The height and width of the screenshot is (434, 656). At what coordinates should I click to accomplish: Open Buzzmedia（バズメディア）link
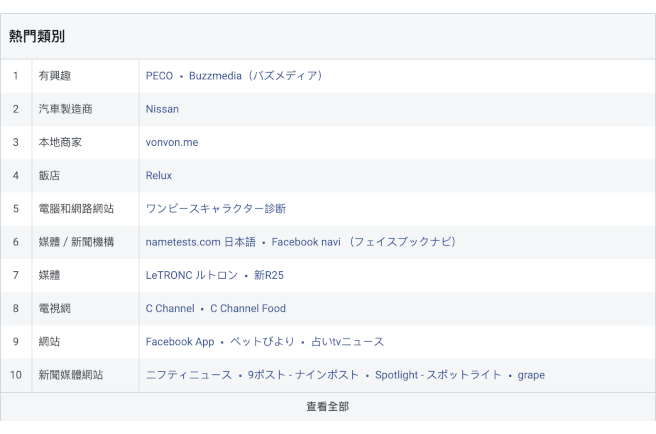point(256,76)
